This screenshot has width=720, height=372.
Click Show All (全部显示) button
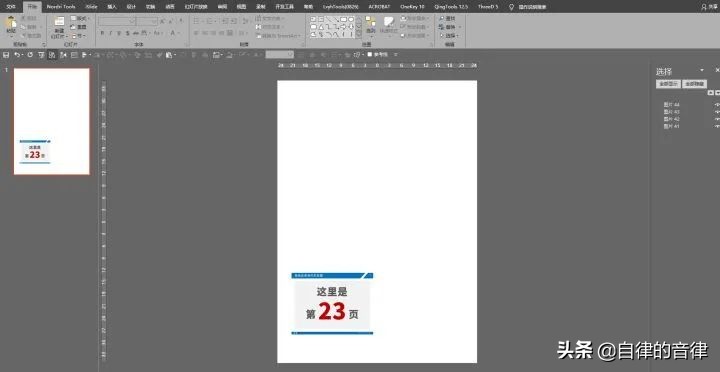[668, 84]
